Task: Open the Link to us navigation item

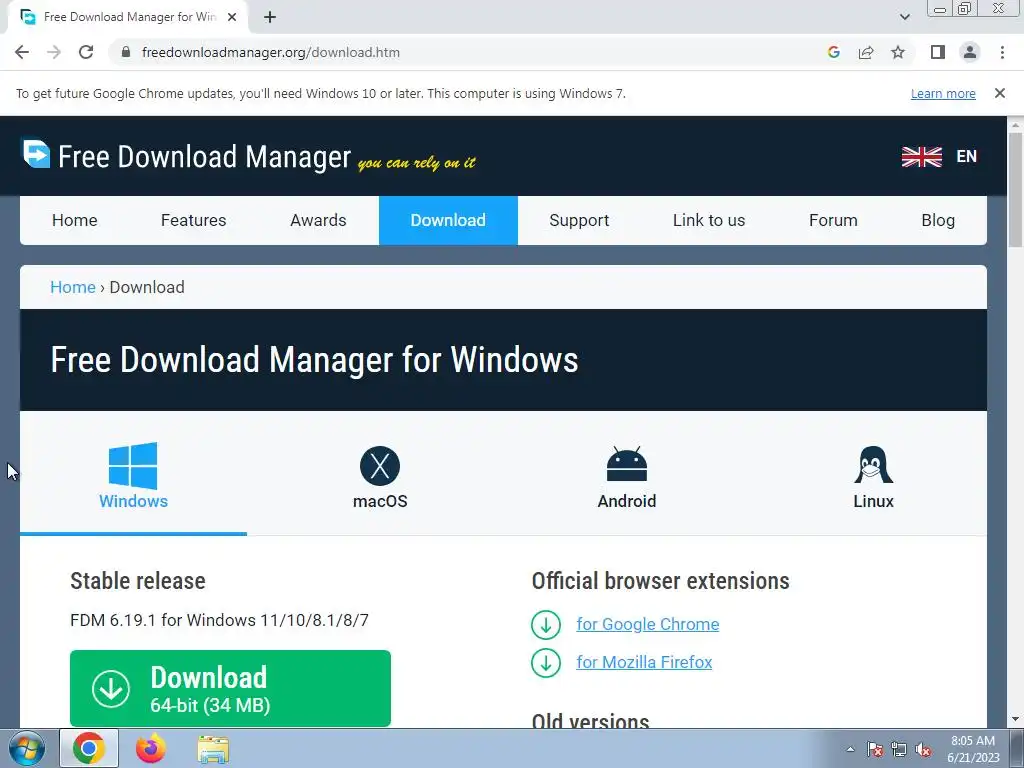Action: click(709, 221)
